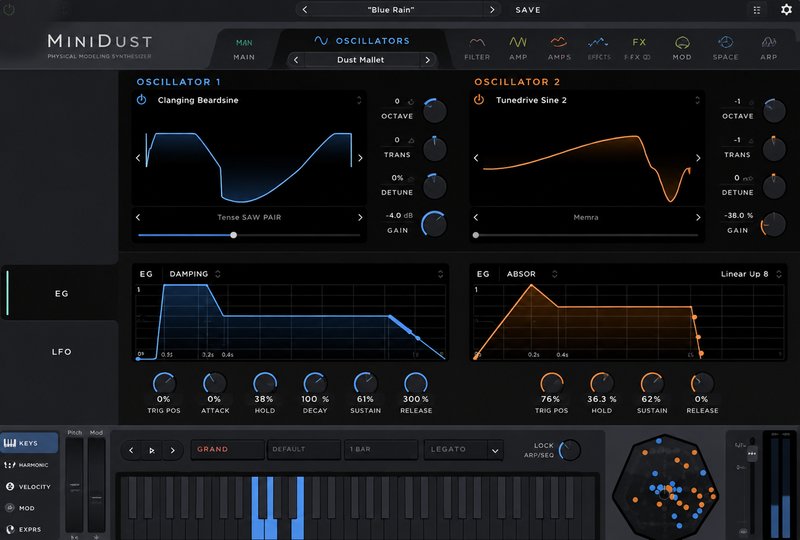Viewport: 800px width, 540px height.
Task: Open the AMPS tab
Action: (559, 49)
